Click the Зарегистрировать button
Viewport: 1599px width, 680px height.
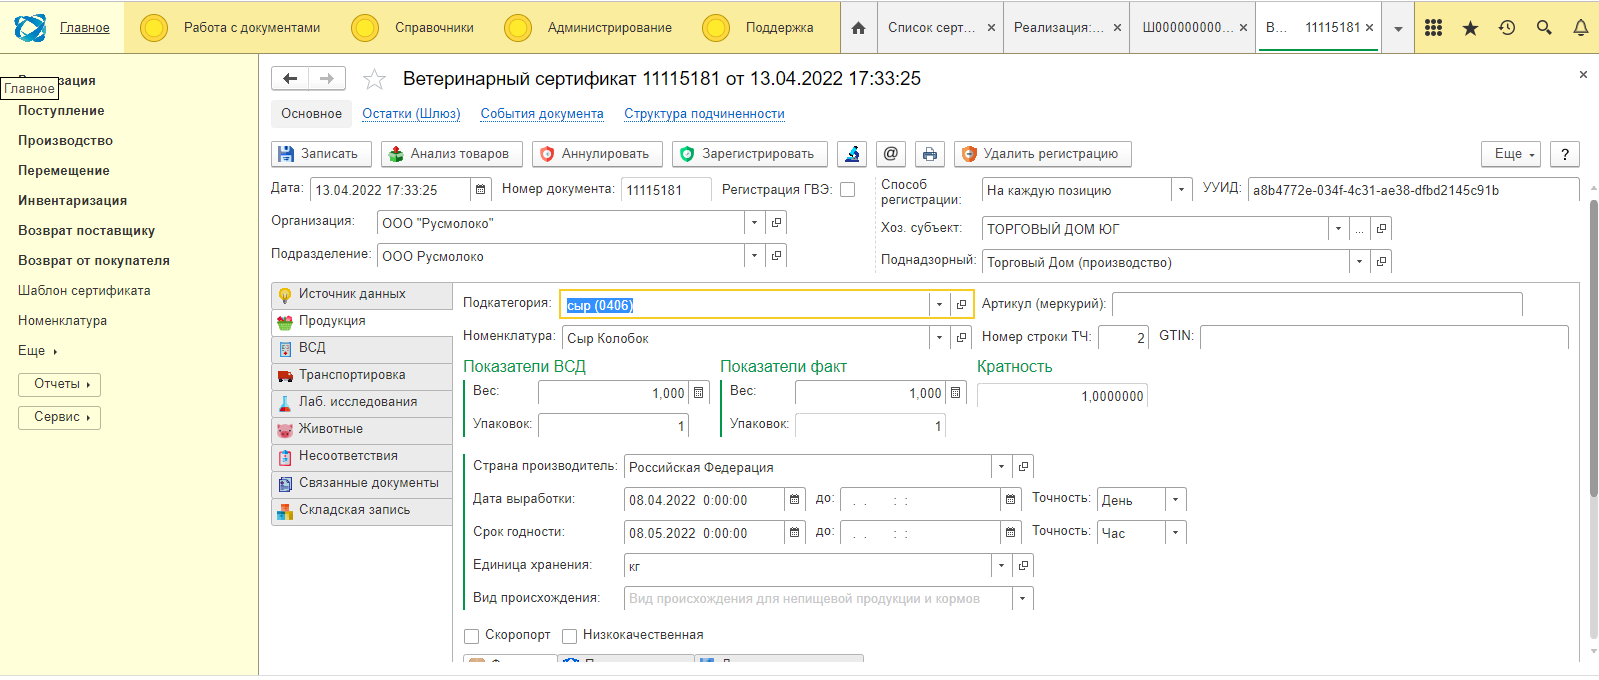coord(749,154)
